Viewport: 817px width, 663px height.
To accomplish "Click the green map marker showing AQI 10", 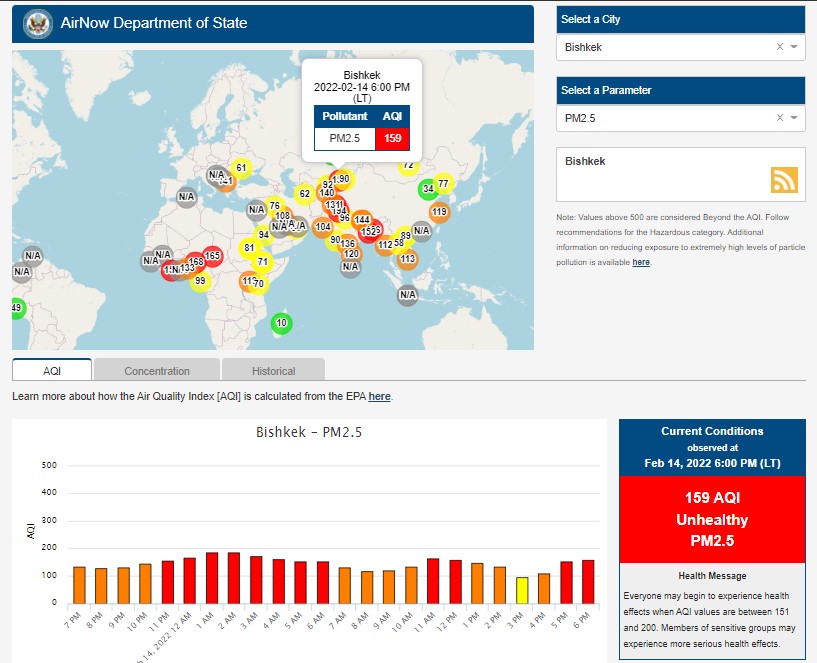I will click(282, 322).
